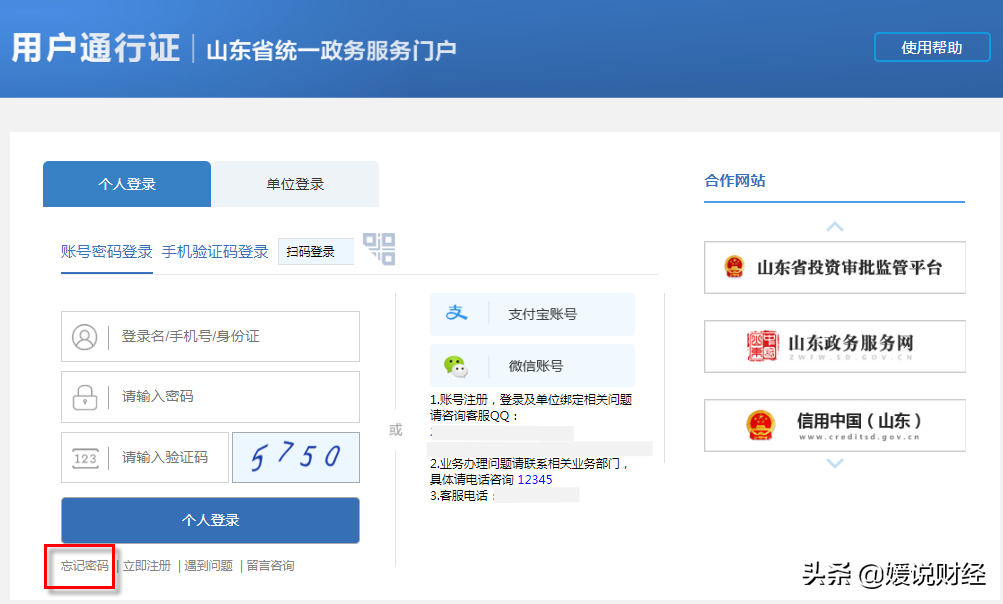Click the 12345 phone number link
This screenshot has height=604, width=1003.
click(x=535, y=479)
